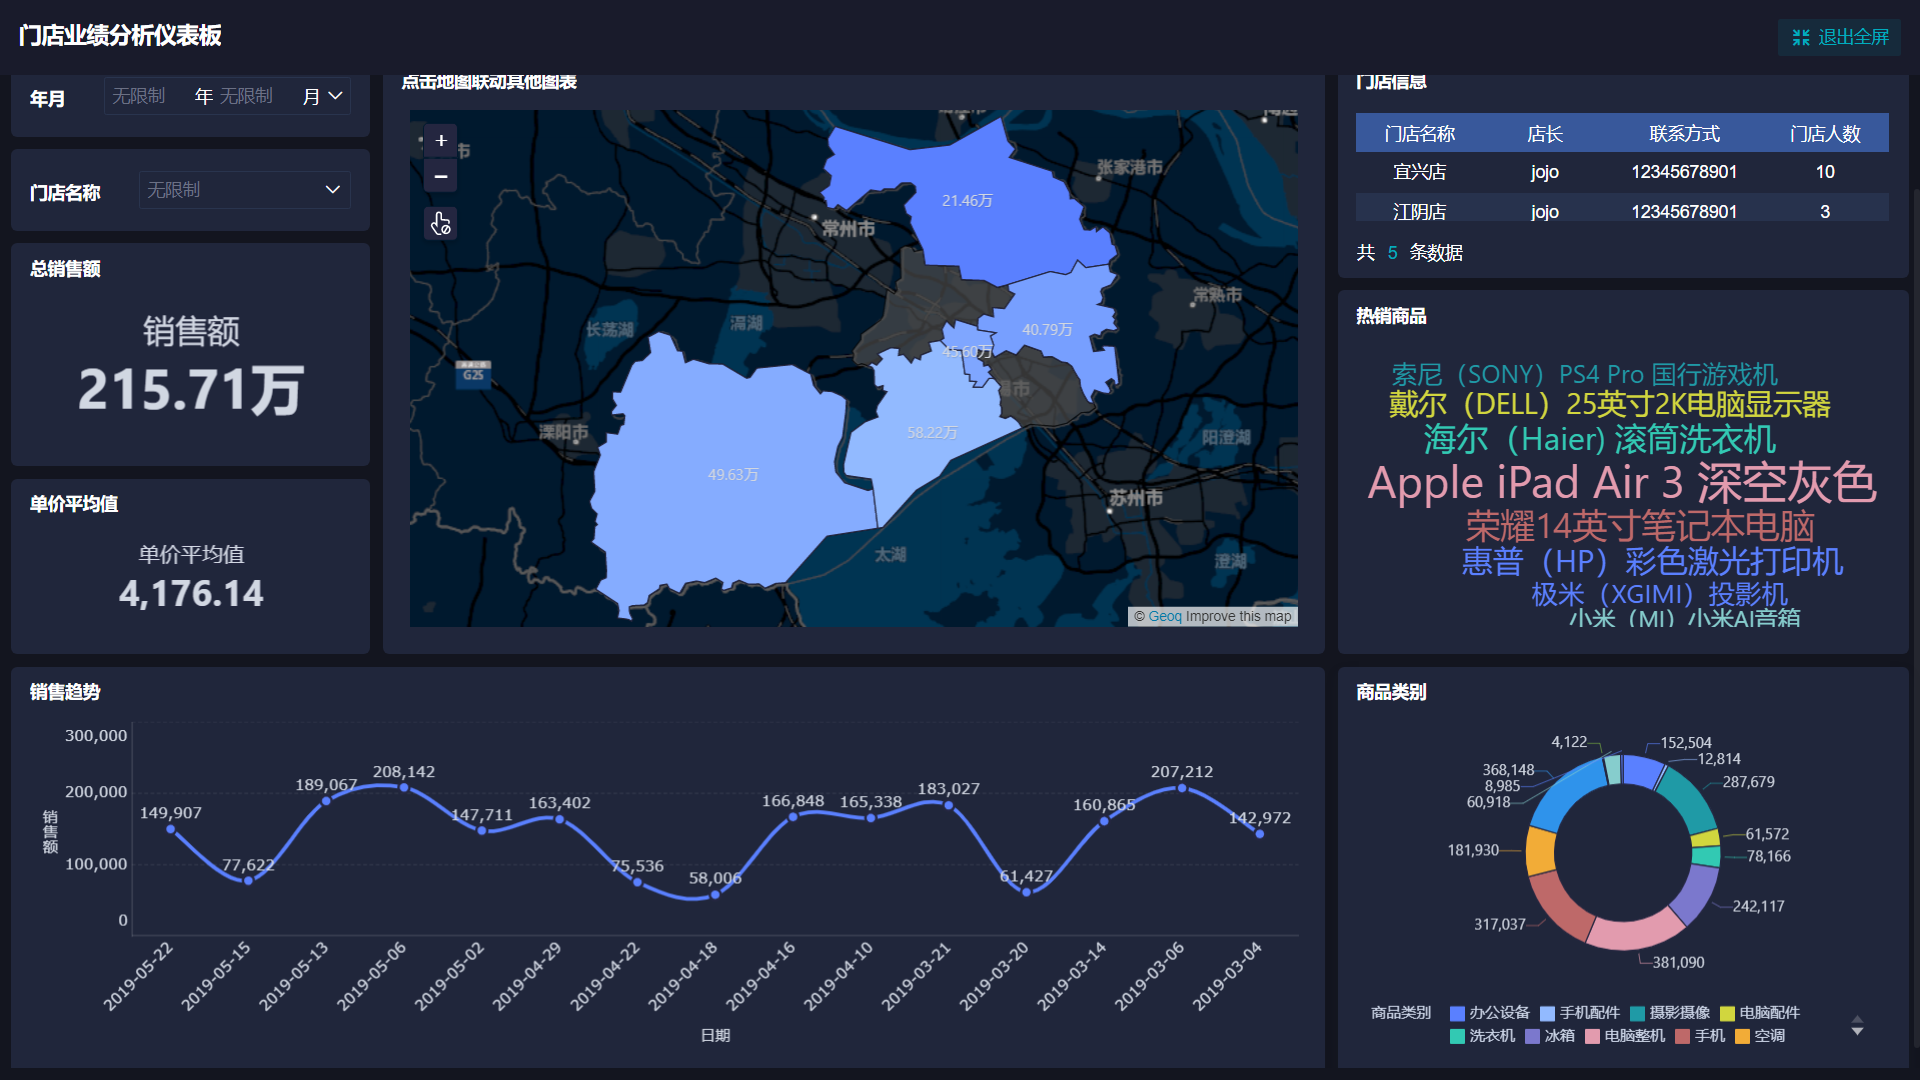Select the 21.46万 map region
The image size is (1920, 1080).
[967, 201]
